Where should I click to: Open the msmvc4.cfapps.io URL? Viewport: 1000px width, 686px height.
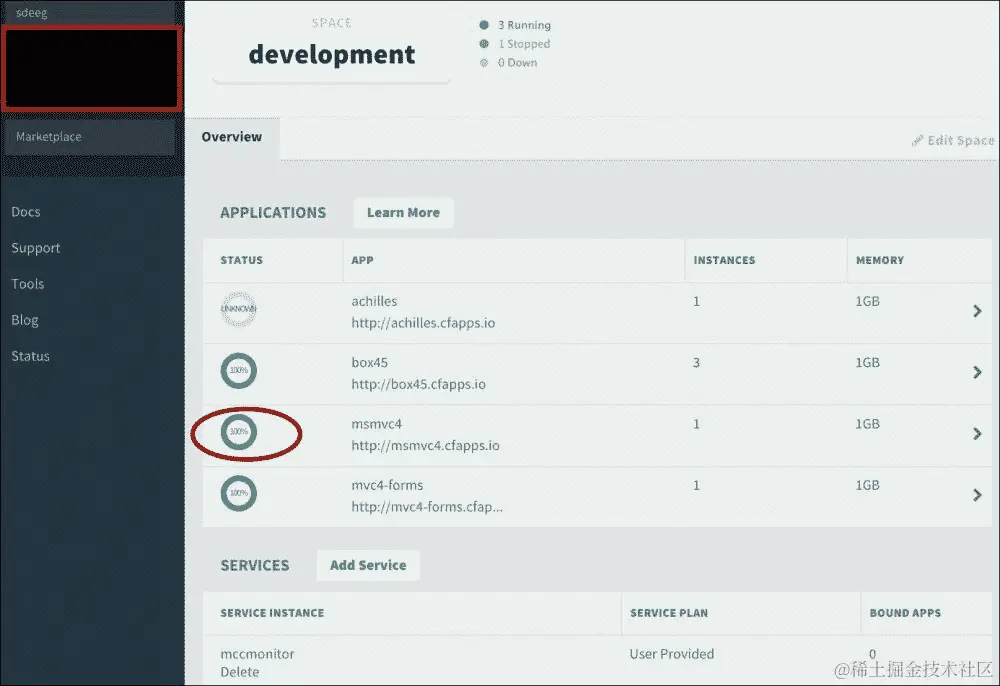[x=425, y=446]
